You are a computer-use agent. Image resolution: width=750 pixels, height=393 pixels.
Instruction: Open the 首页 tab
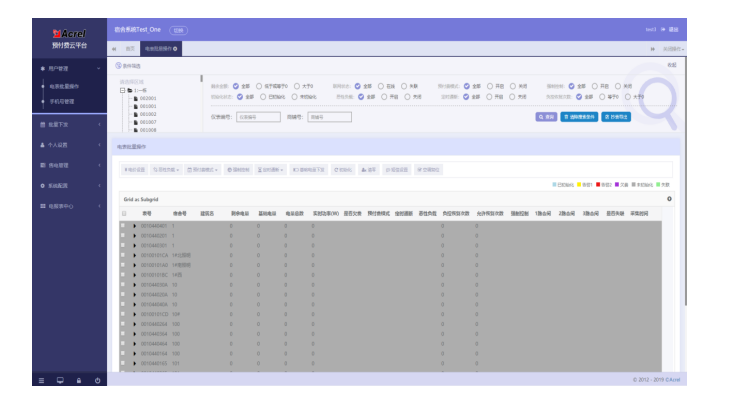[x=130, y=49]
